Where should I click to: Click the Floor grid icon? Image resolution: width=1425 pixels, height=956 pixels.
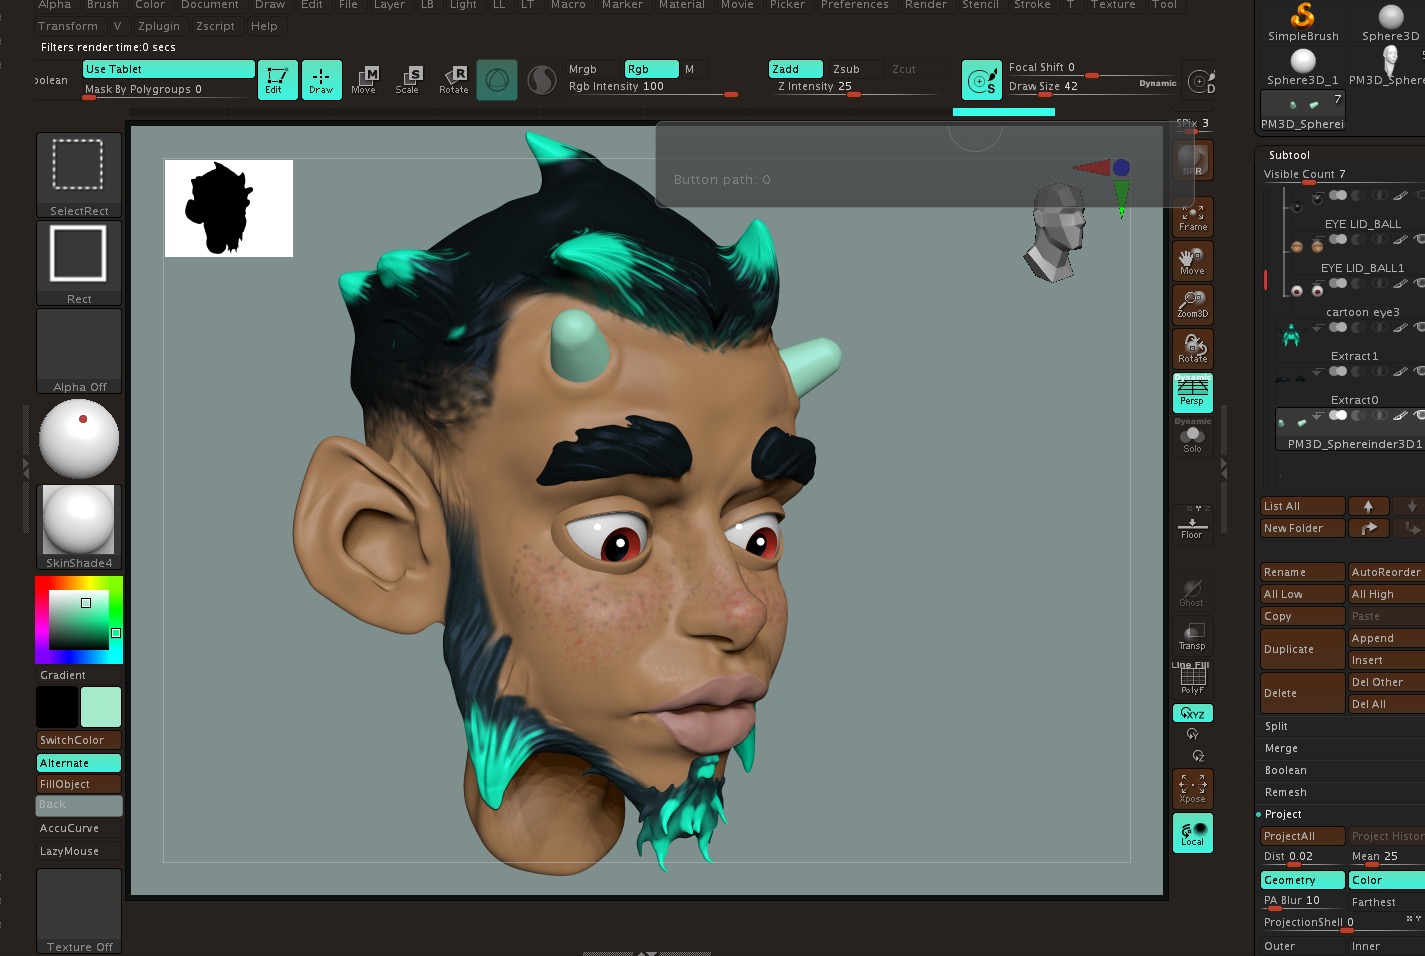[x=1192, y=526]
